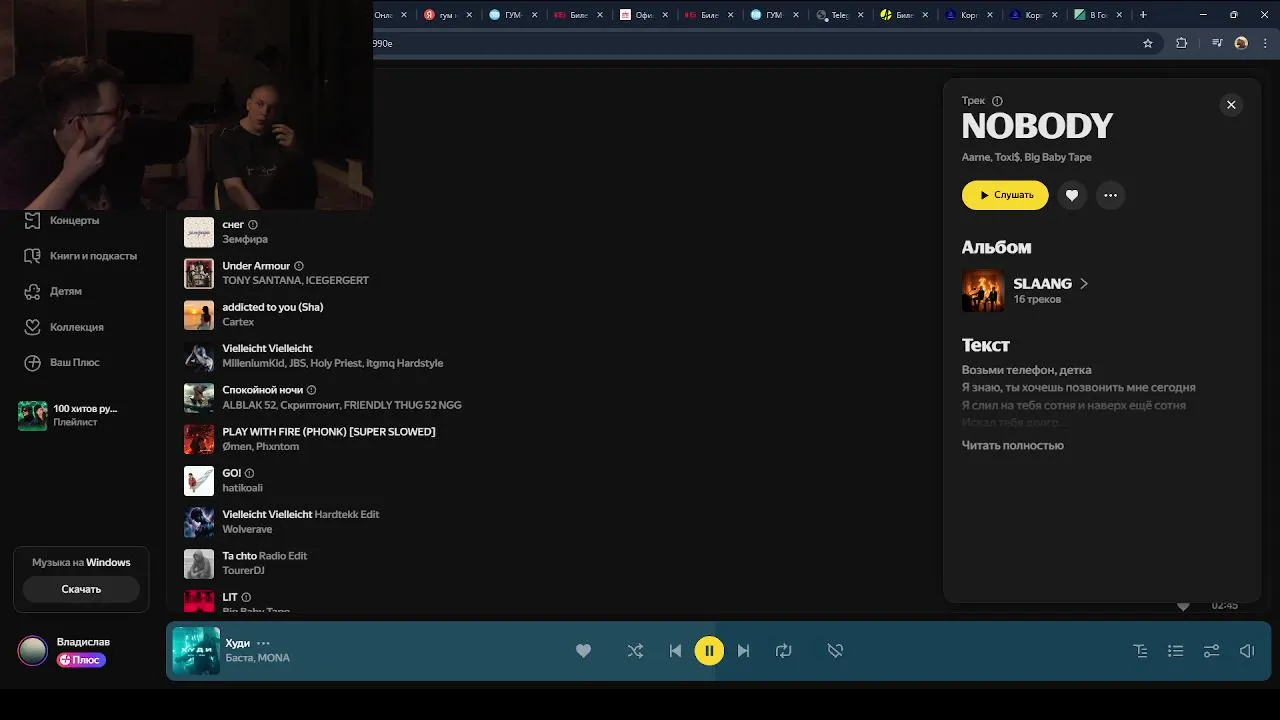Click the Скачать button for Windows app
The image size is (1280, 720).
point(81,590)
